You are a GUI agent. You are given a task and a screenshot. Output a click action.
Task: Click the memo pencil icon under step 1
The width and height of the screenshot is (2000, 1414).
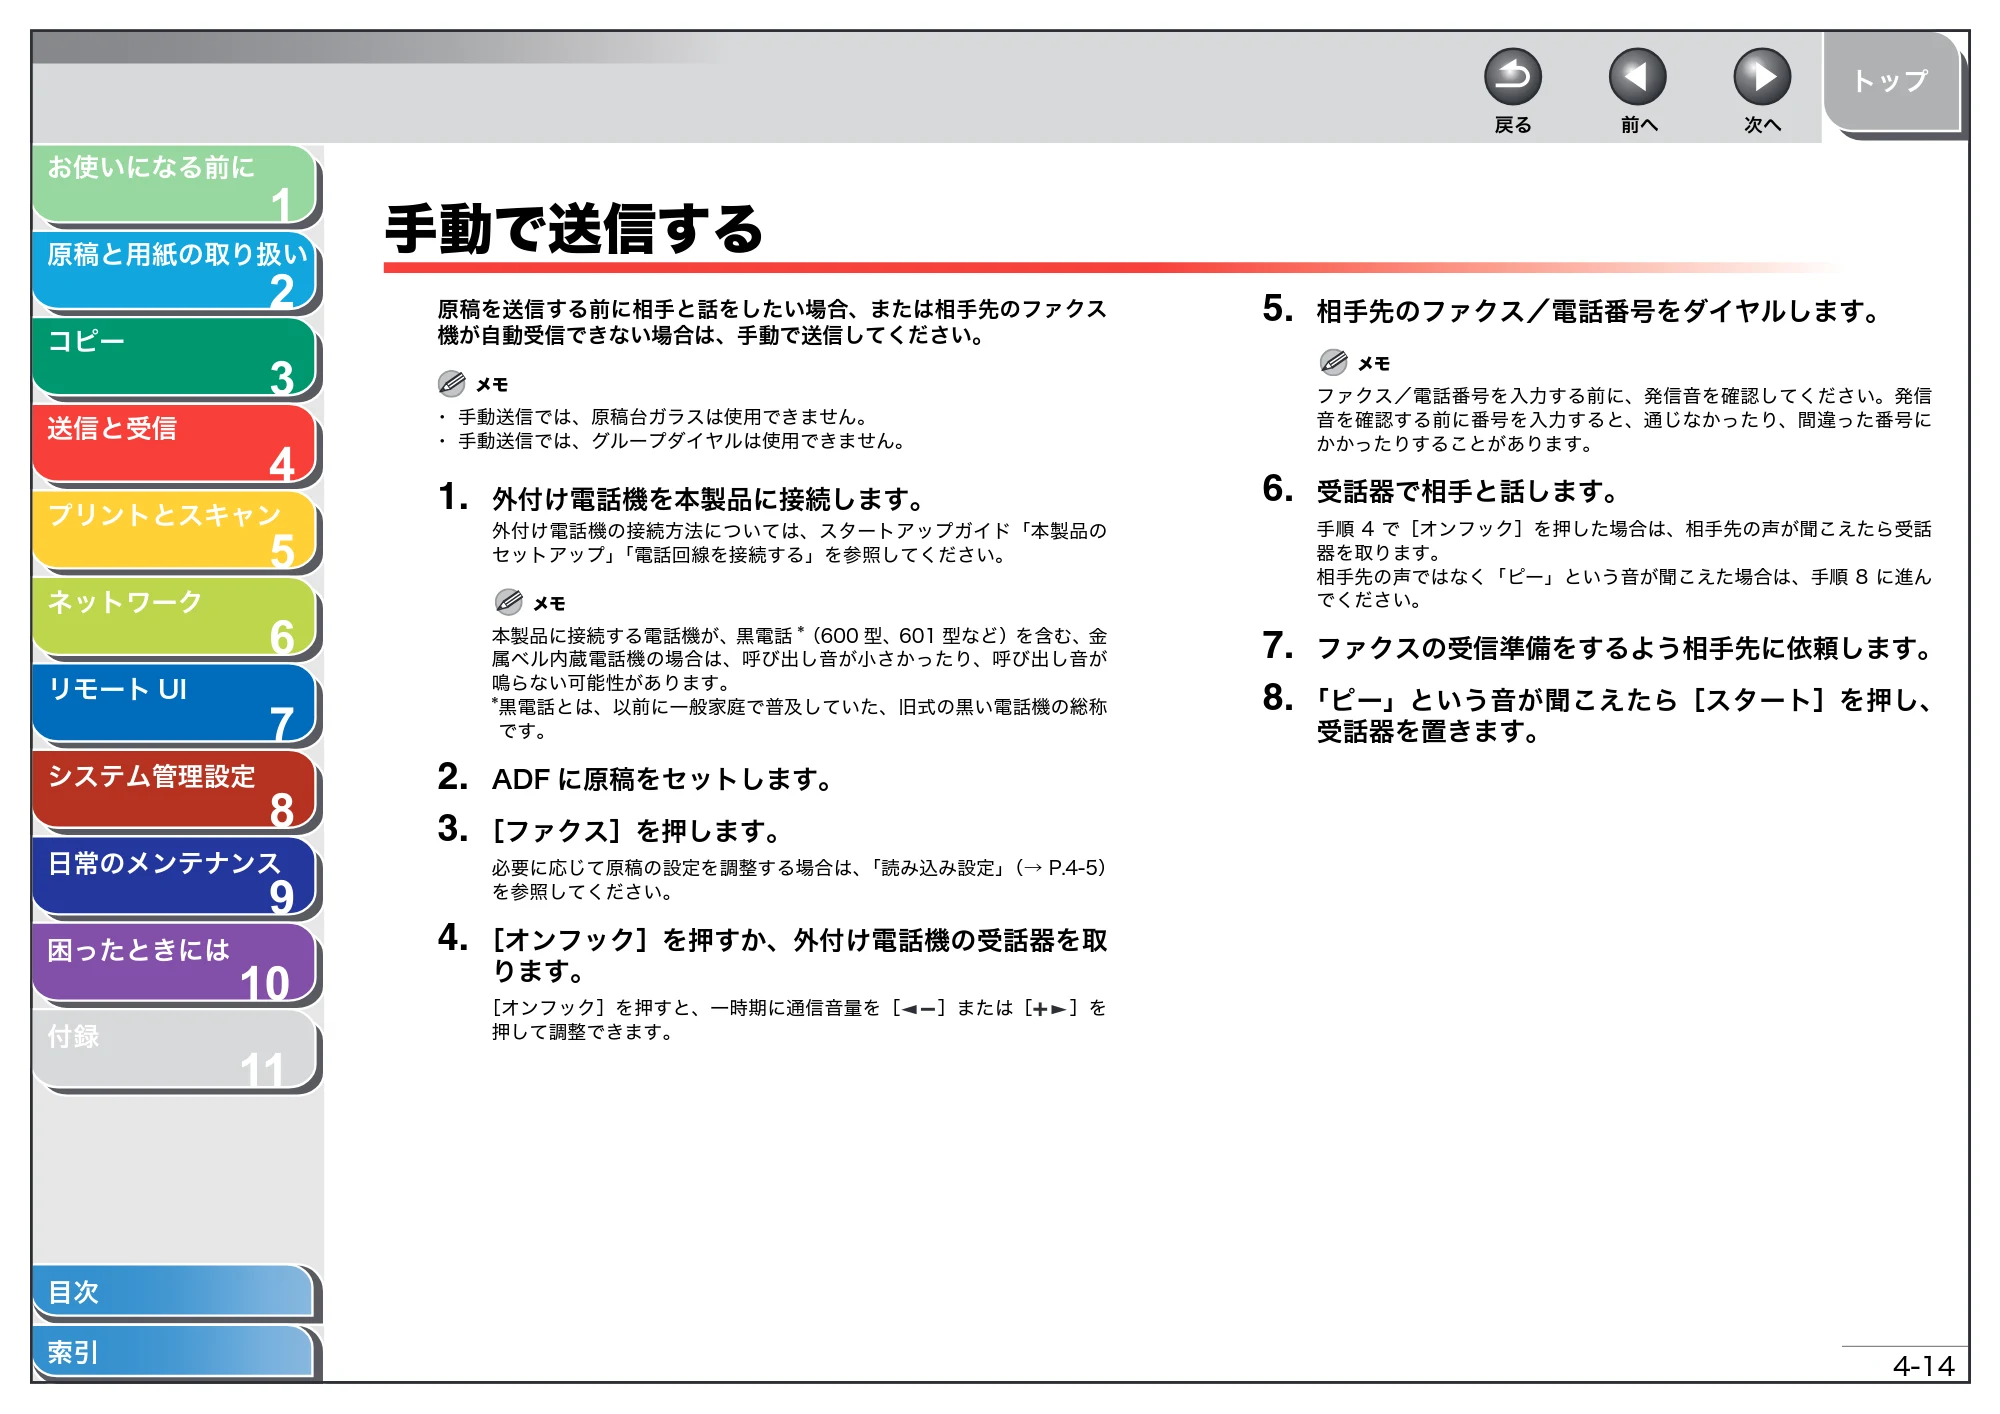(x=509, y=602)
